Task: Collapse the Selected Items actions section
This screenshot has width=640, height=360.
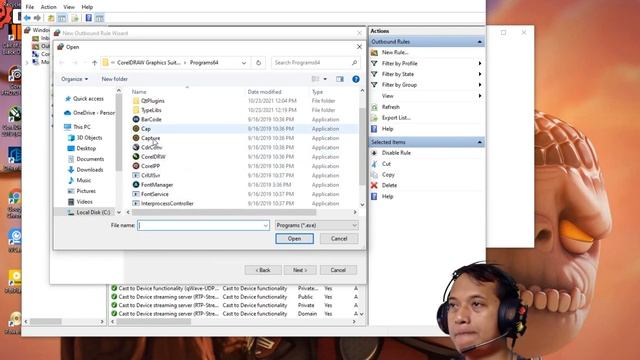Action: click(x=480, y=142)
